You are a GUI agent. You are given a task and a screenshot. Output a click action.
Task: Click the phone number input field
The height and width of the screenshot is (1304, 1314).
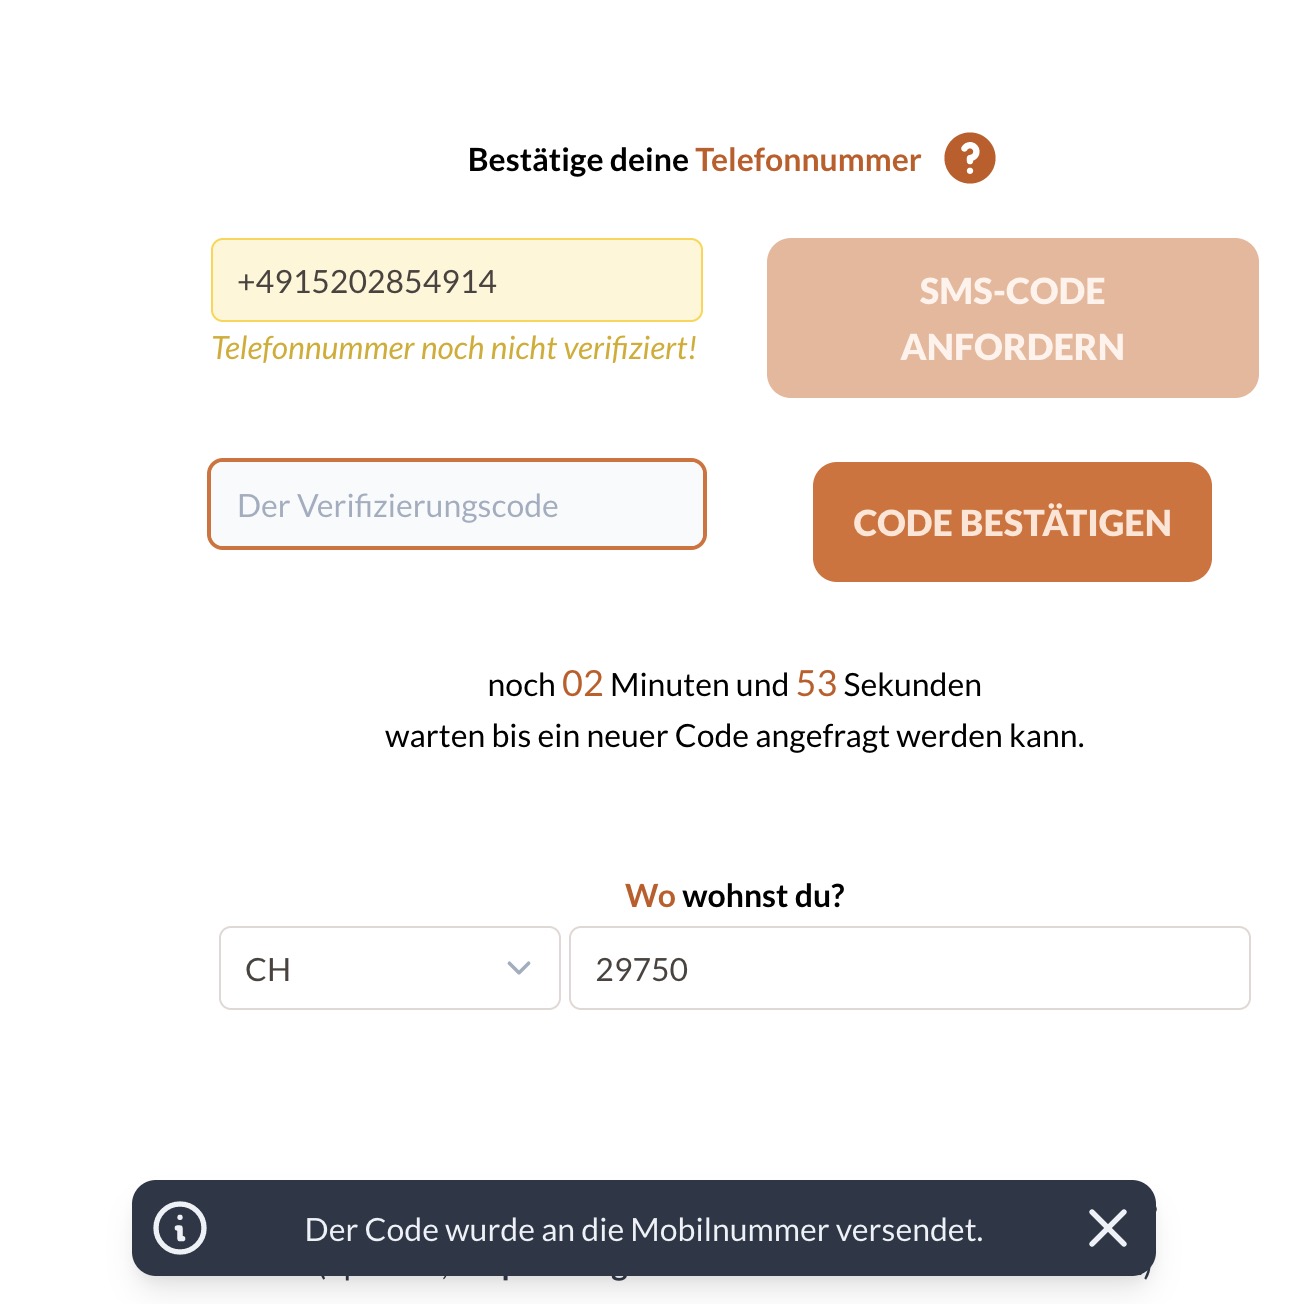click(x=457, y=281)
